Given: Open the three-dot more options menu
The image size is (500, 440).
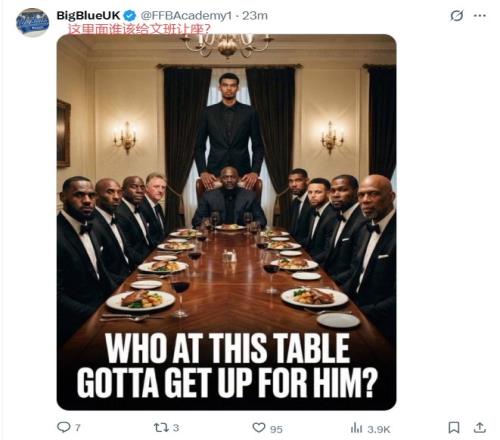Looking at the screenshot, I should tap(480, 16).
